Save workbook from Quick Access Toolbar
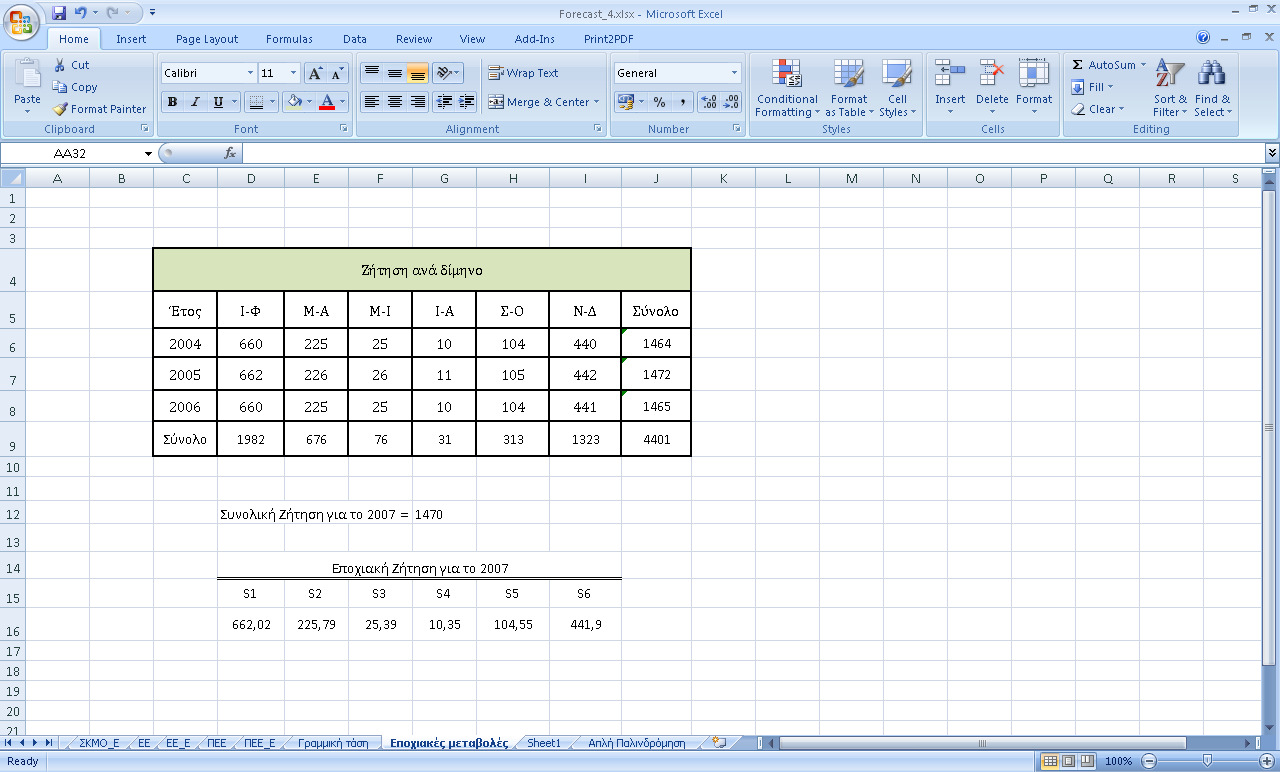Viewport: 1281px width, 772px height. 59,13
